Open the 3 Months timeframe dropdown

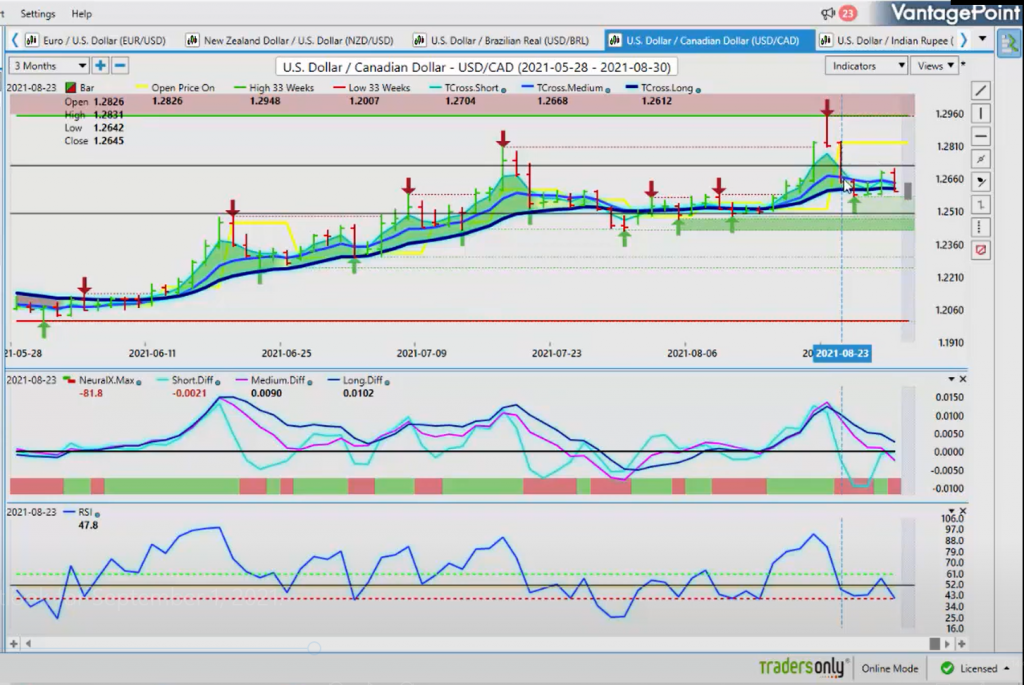tap(49, 65)
